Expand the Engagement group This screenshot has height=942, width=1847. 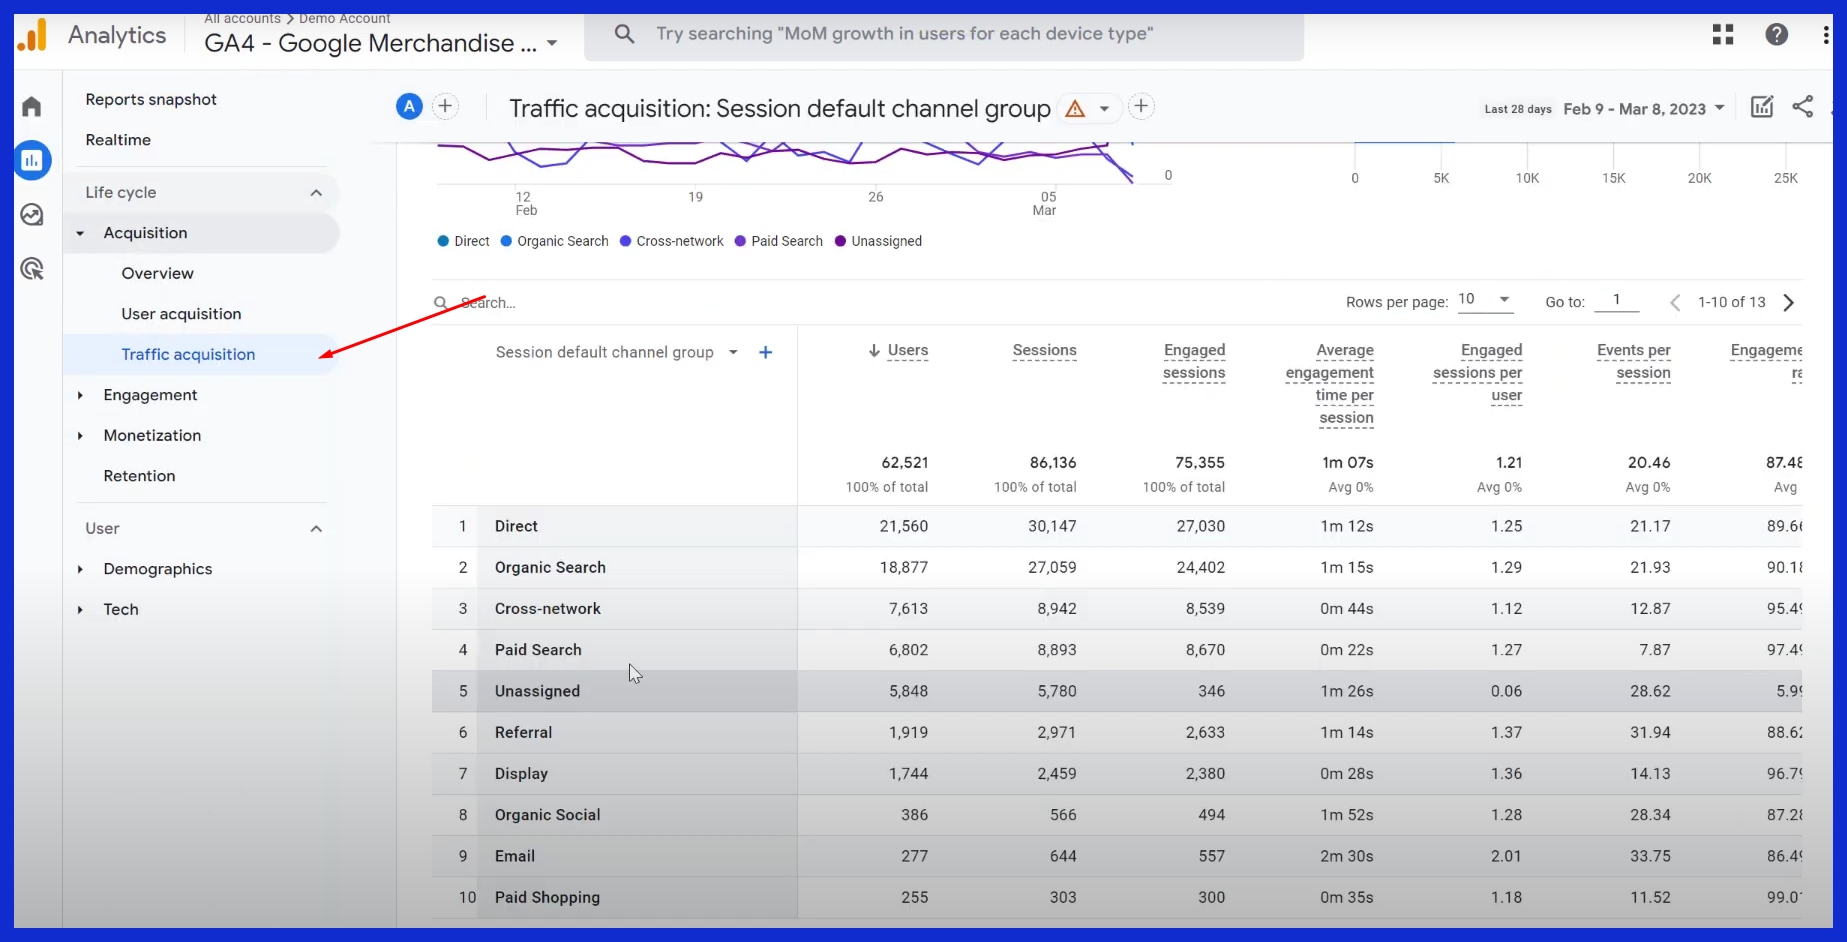coord(80,395)
